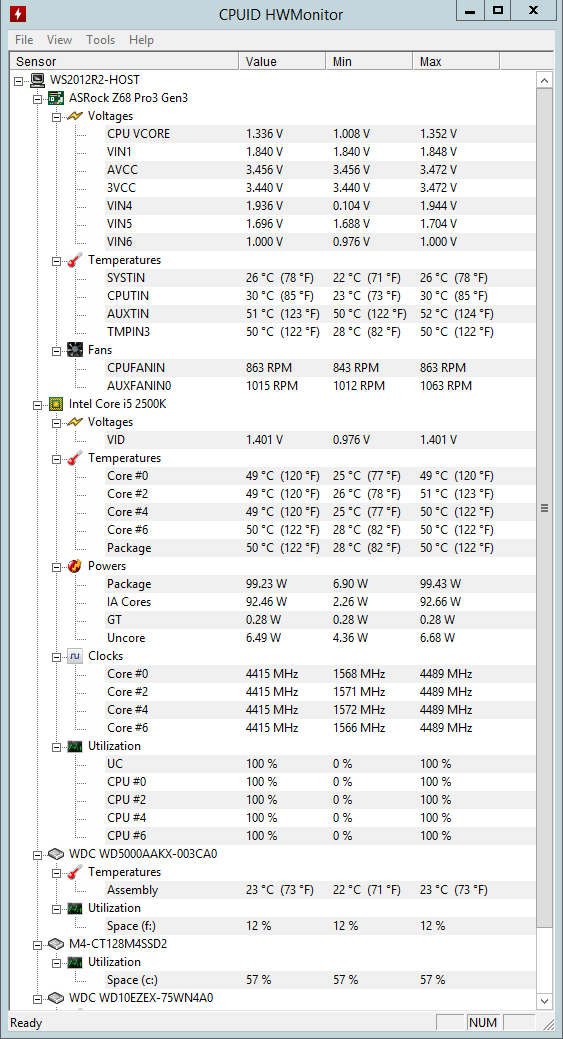Open the File menu
This screenshot has height=1039, width=563.
[x=24, y=40]
